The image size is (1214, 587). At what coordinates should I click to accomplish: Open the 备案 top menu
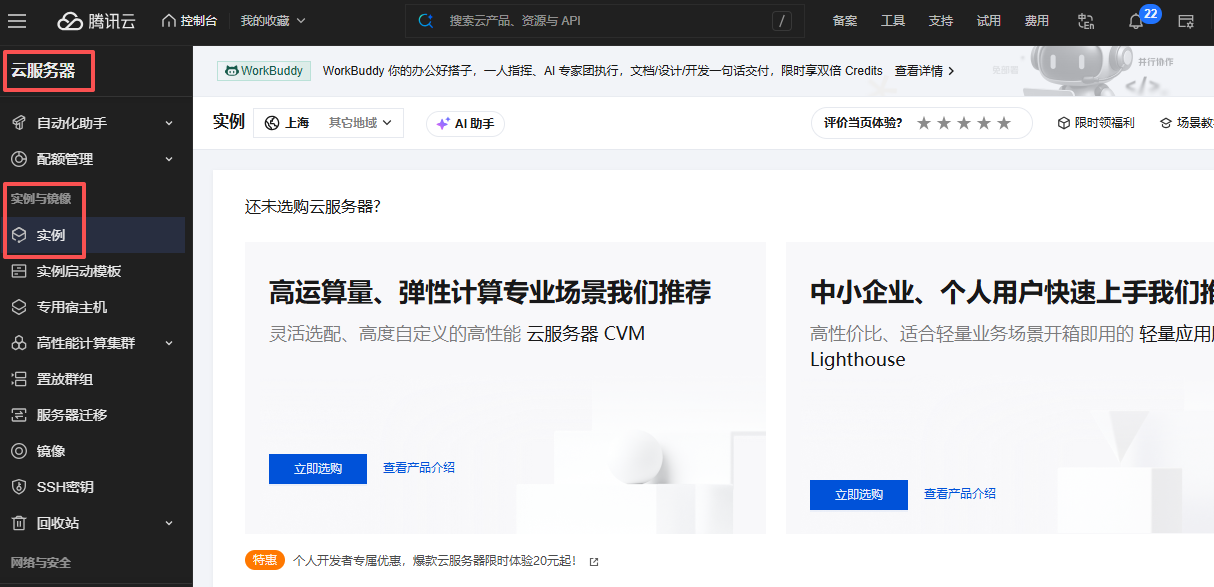tap(845, 21)
